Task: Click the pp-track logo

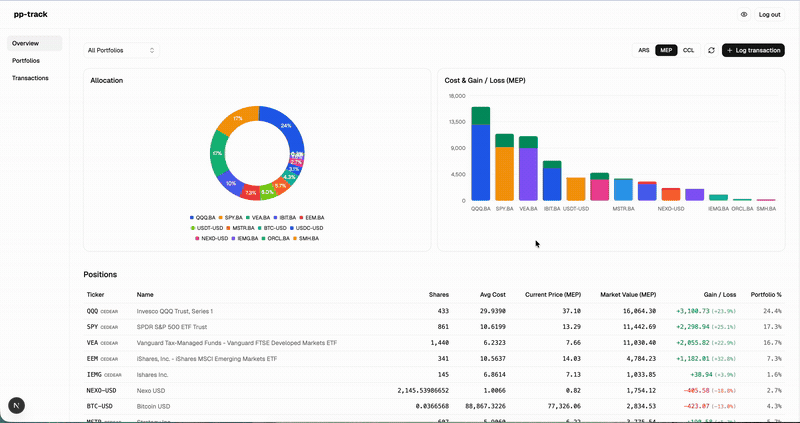Action: click(x=31, y=14)
